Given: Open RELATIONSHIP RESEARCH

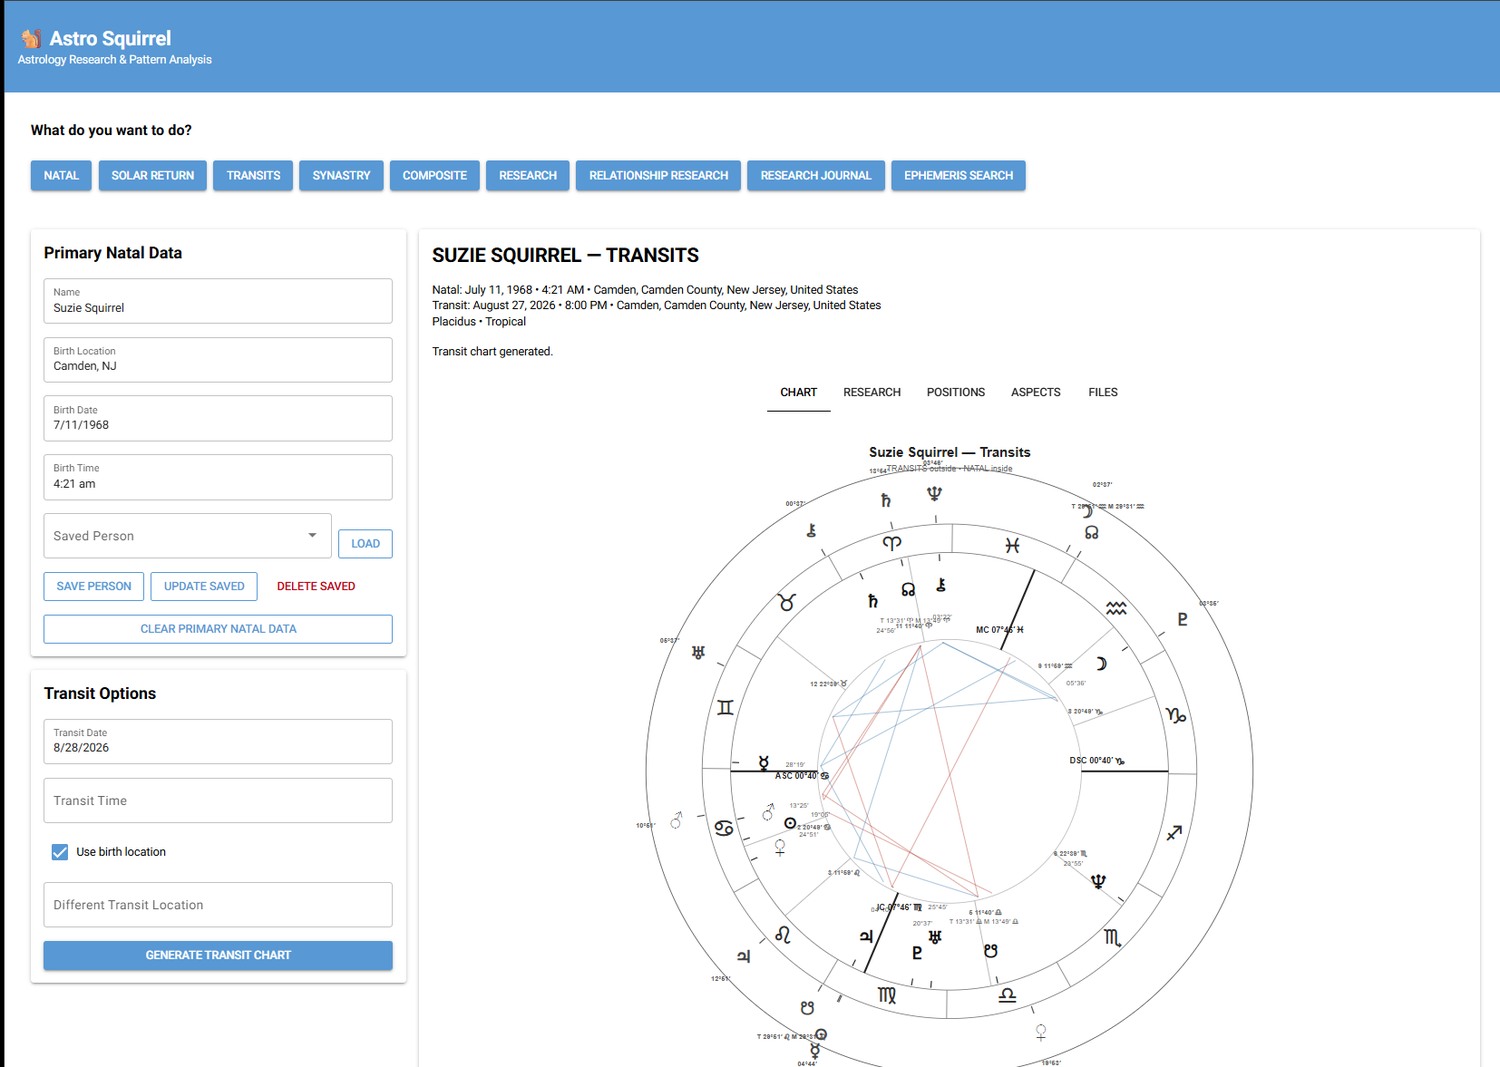Looking at the screenshot, I should (659, 175).
